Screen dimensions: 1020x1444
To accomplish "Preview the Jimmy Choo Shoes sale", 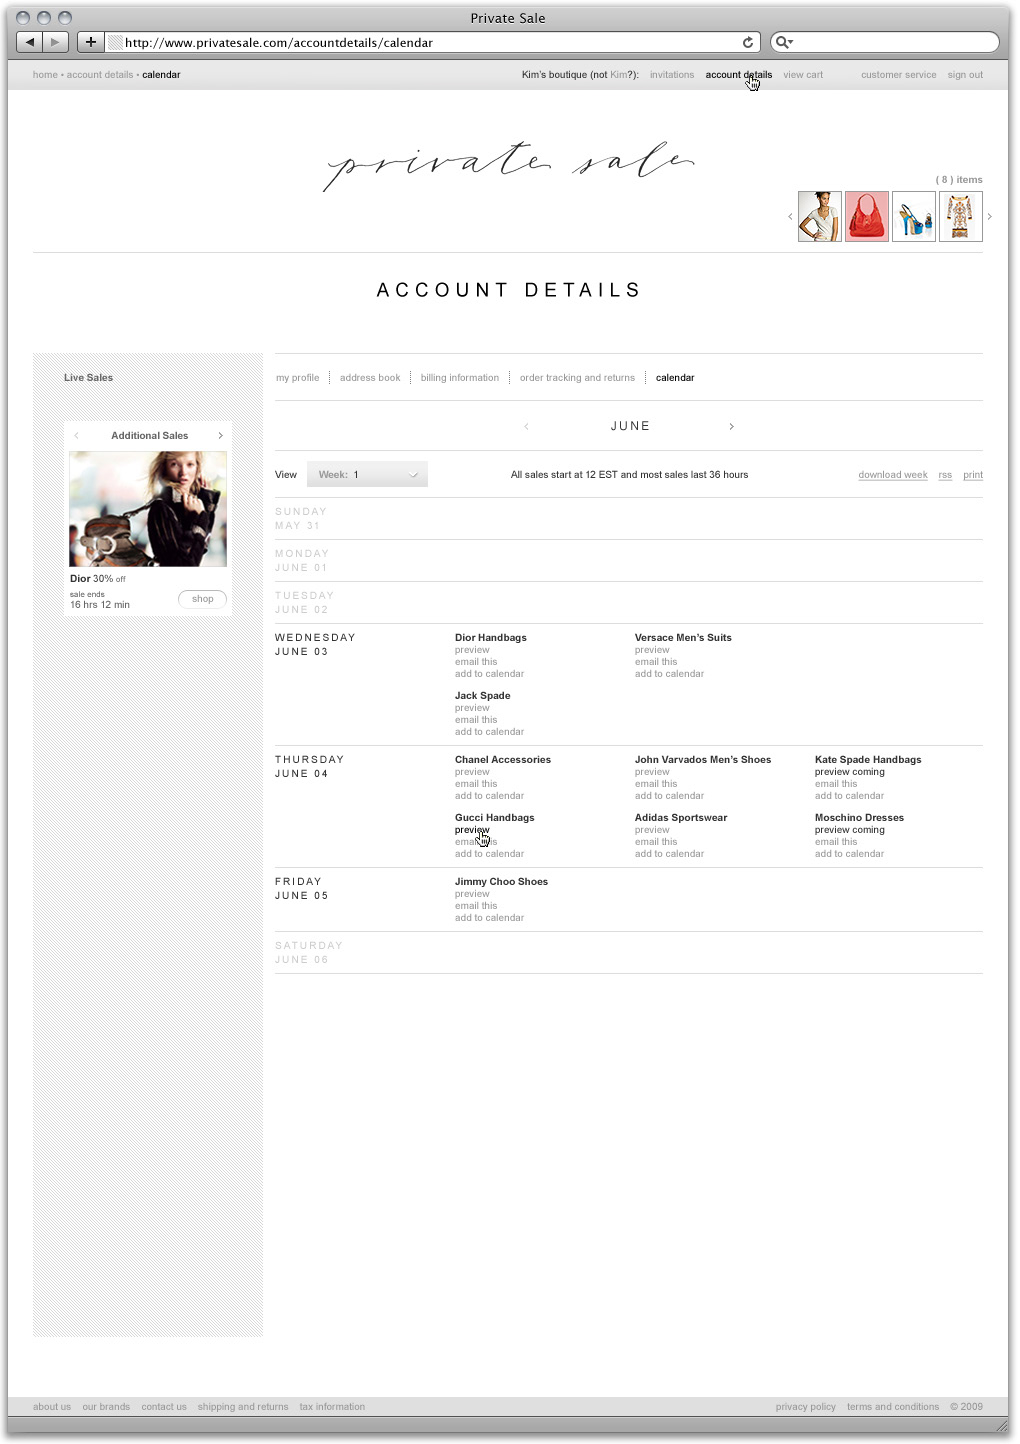I will coord(472,894).
